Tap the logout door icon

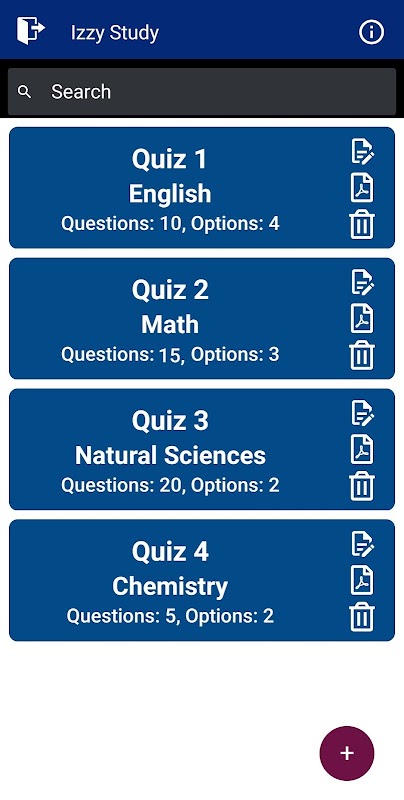(x=31, y=31)
